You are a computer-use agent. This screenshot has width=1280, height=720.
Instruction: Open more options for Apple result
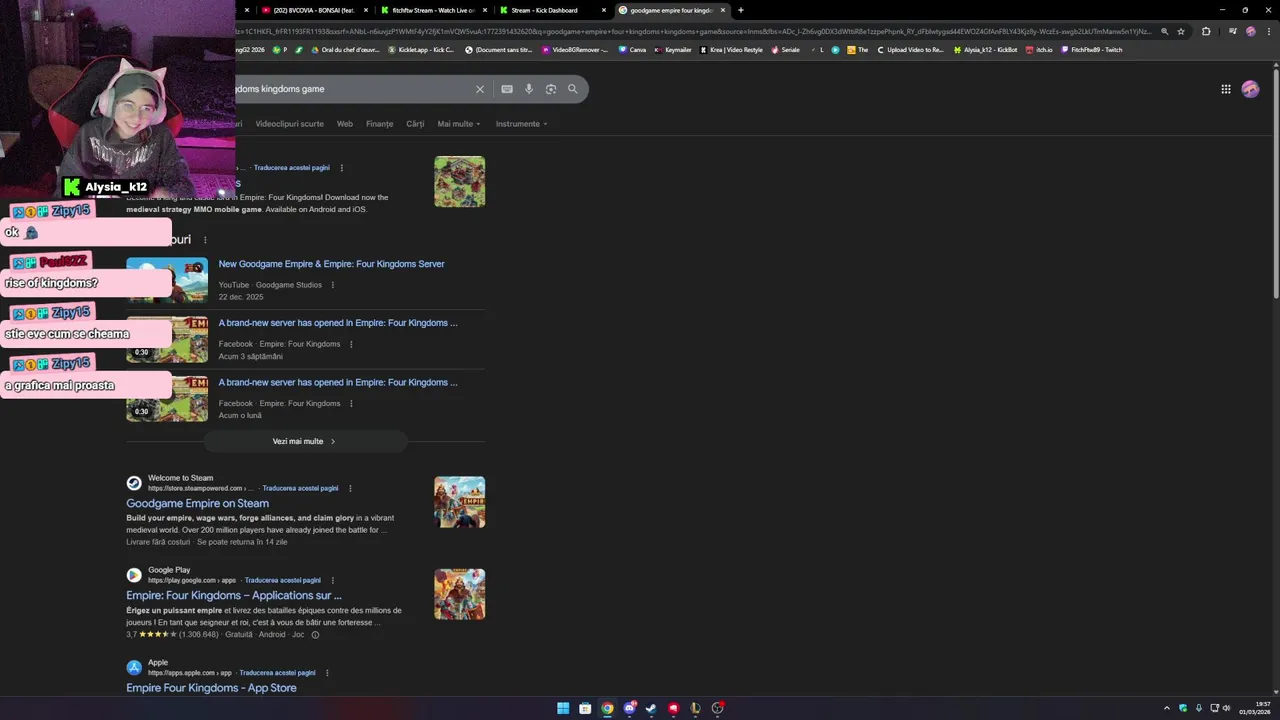pos(327,673)
